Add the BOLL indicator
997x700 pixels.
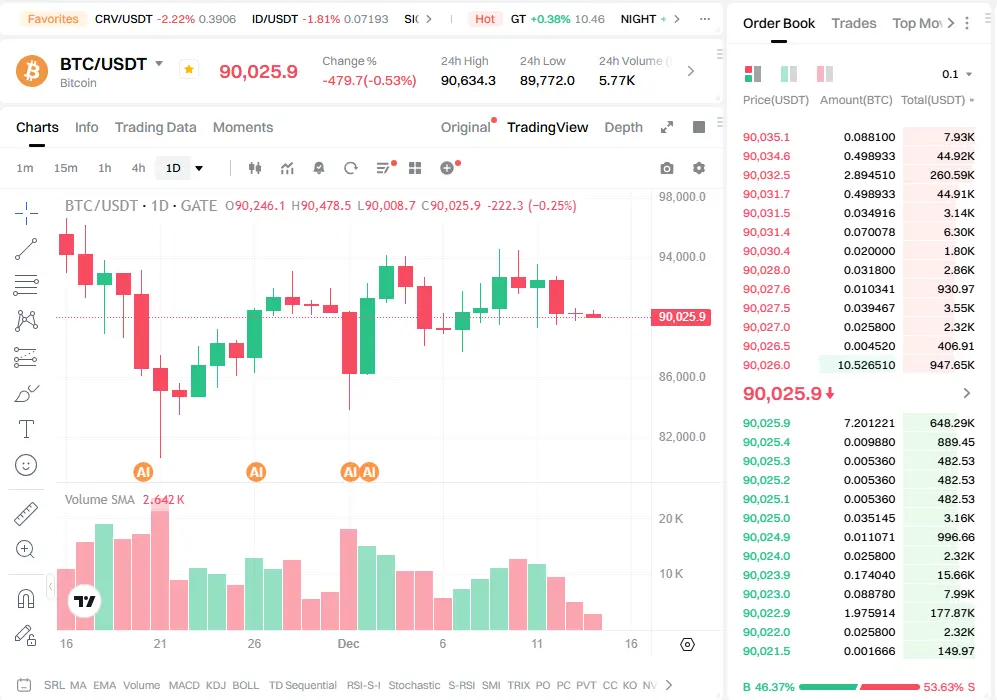[x=245, y=685]
